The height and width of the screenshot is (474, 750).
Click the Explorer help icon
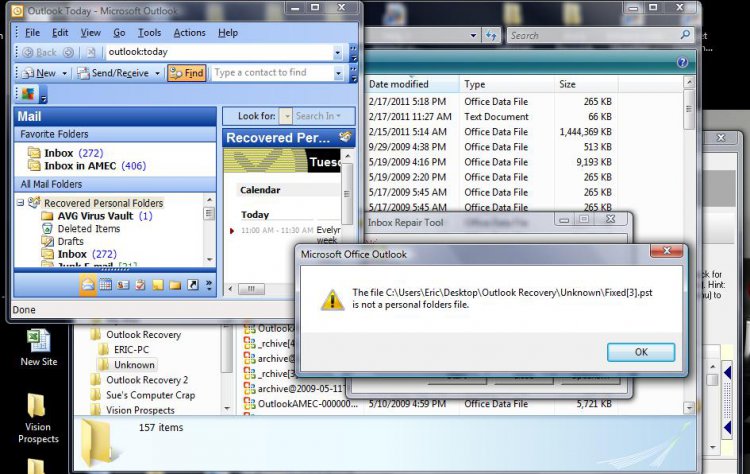682,62
